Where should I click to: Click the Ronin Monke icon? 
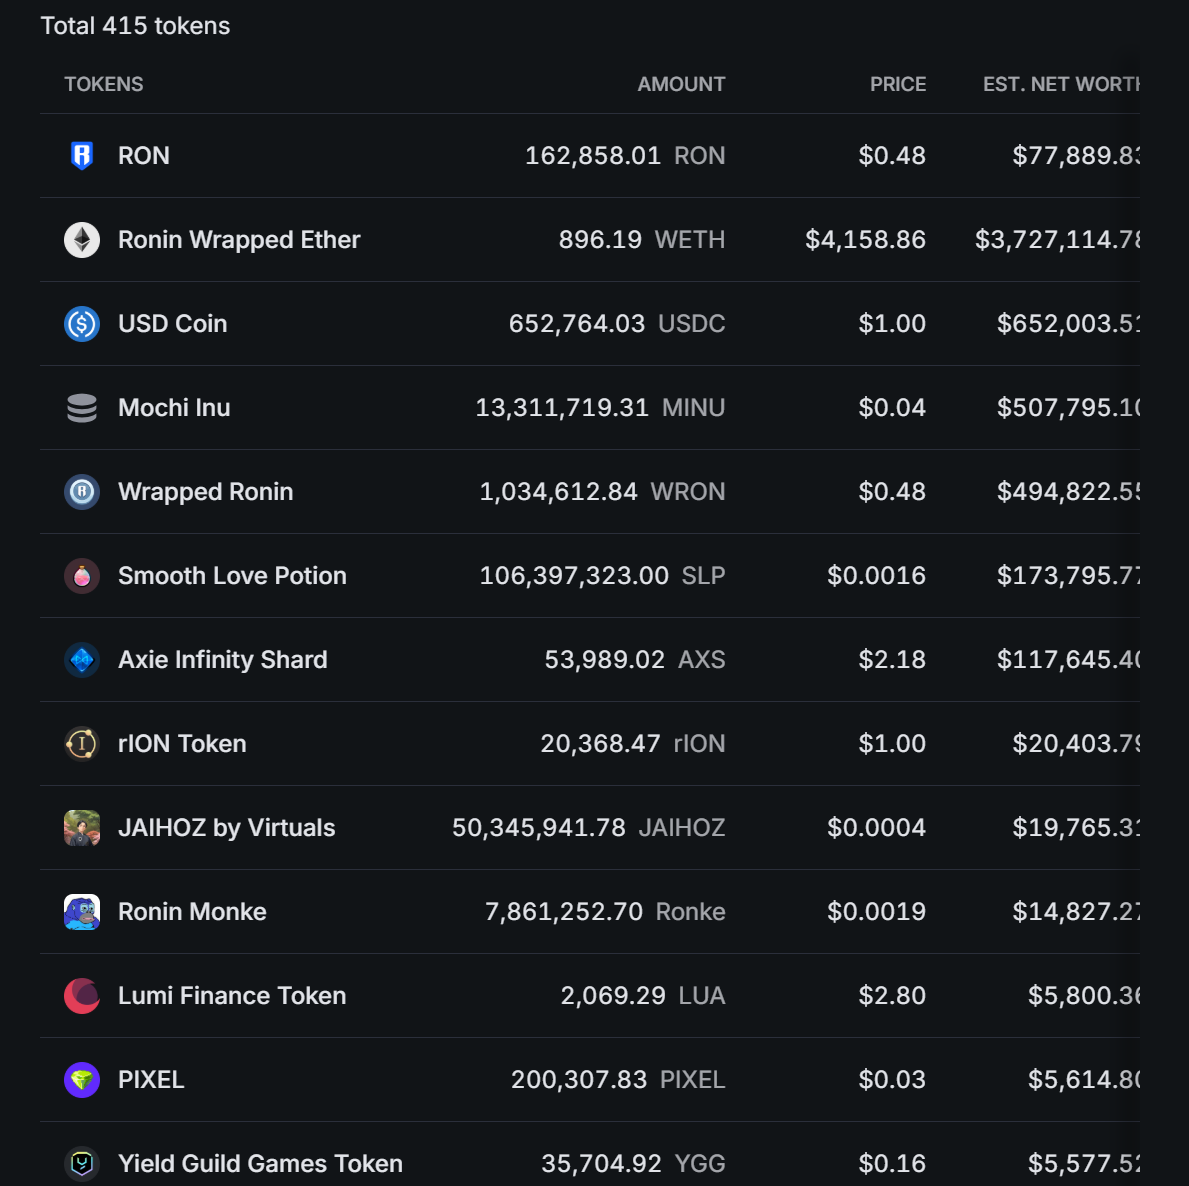(x=82, y=912)
